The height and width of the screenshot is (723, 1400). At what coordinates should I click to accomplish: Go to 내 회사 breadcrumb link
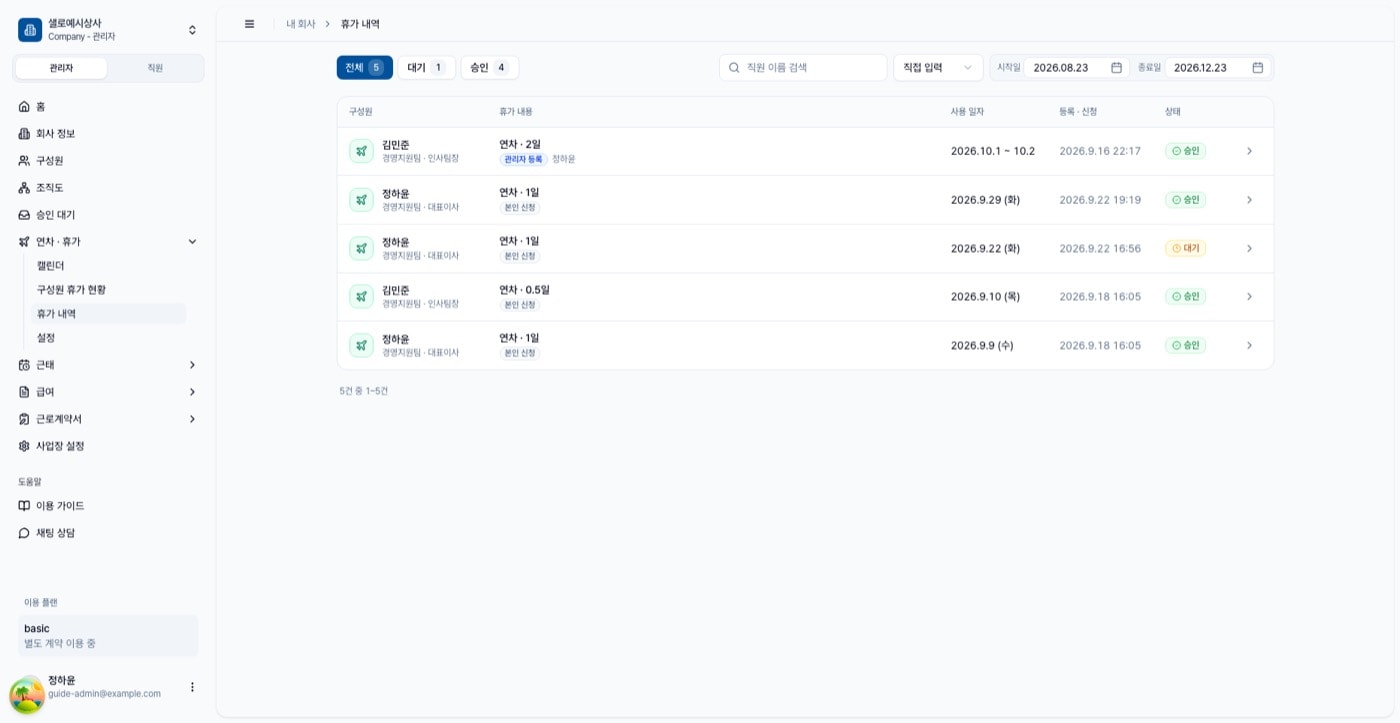point(300,24)
